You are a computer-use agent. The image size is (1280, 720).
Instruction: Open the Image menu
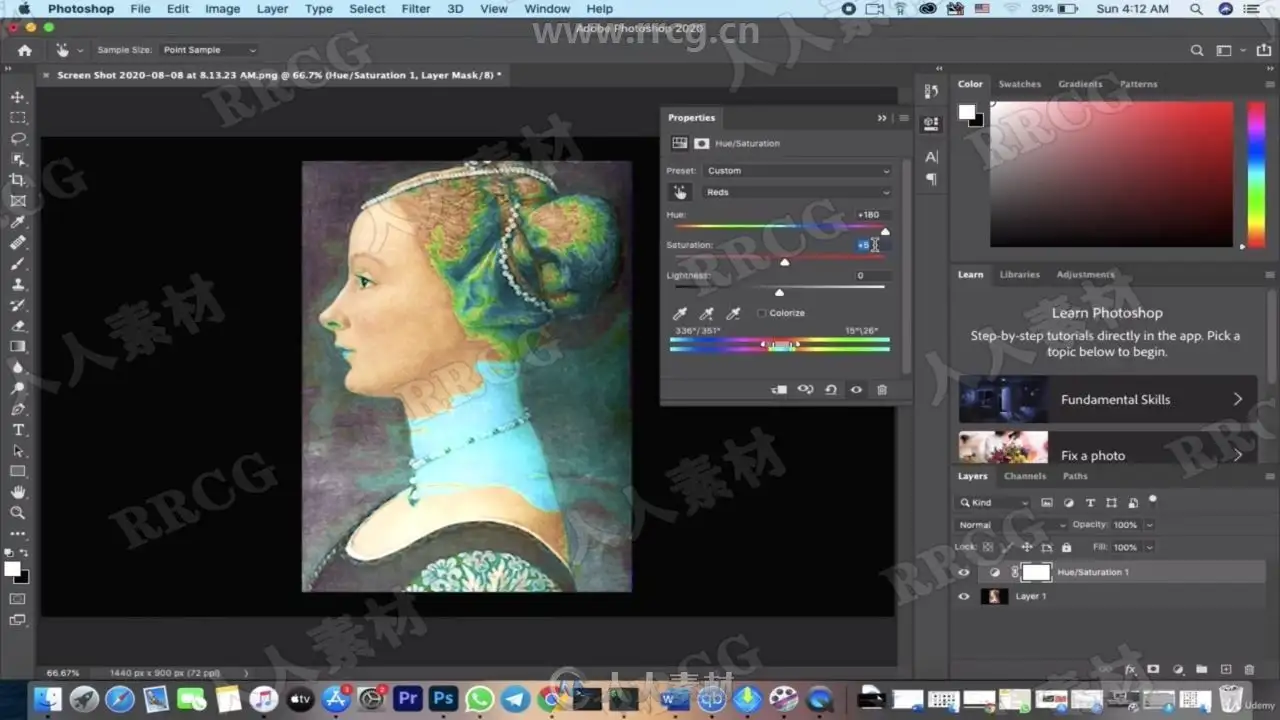pyautogui.click(x=222, y=9)
